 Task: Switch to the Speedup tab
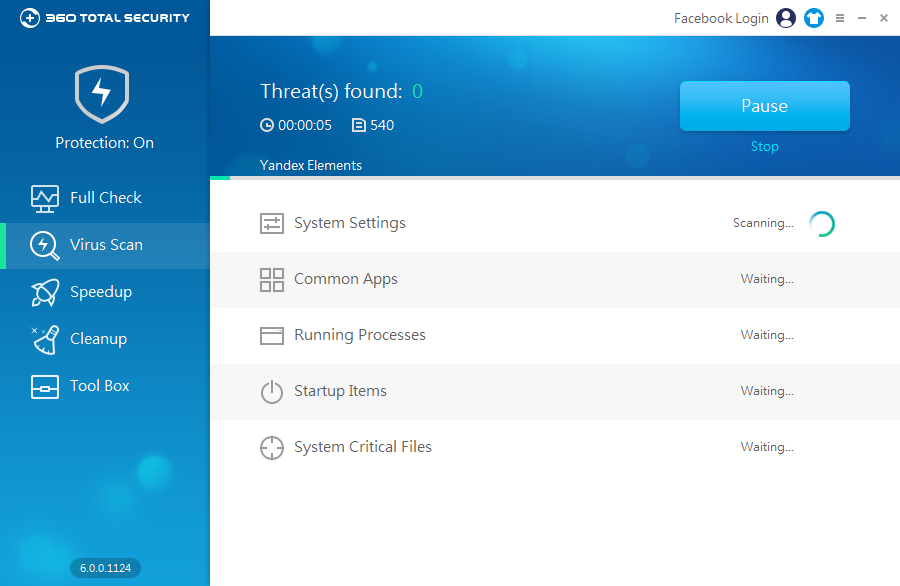[105, 293]
